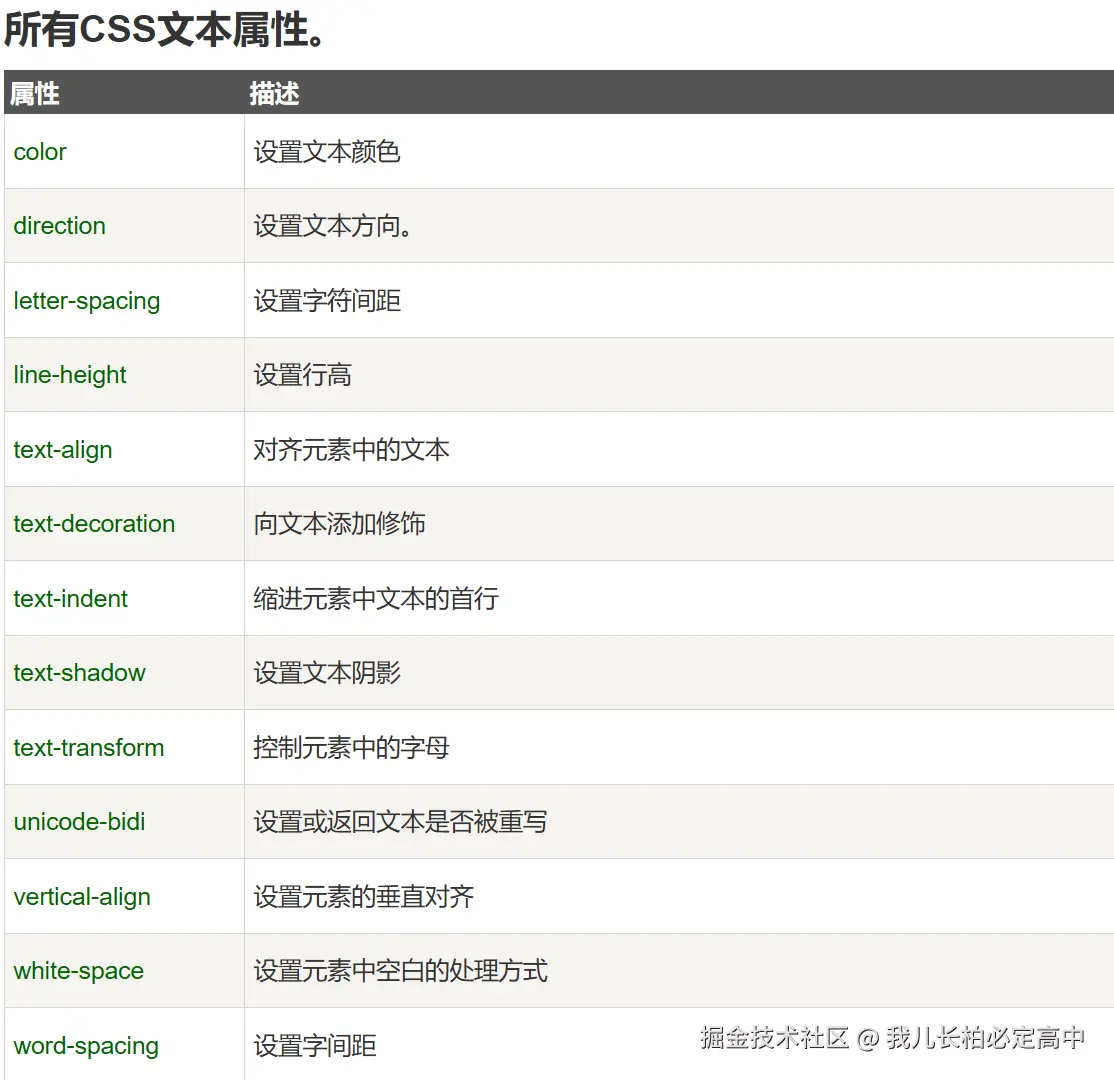Open the vertical-align property link
Screen dimensions: 1114x1080
tap(82, 897)
